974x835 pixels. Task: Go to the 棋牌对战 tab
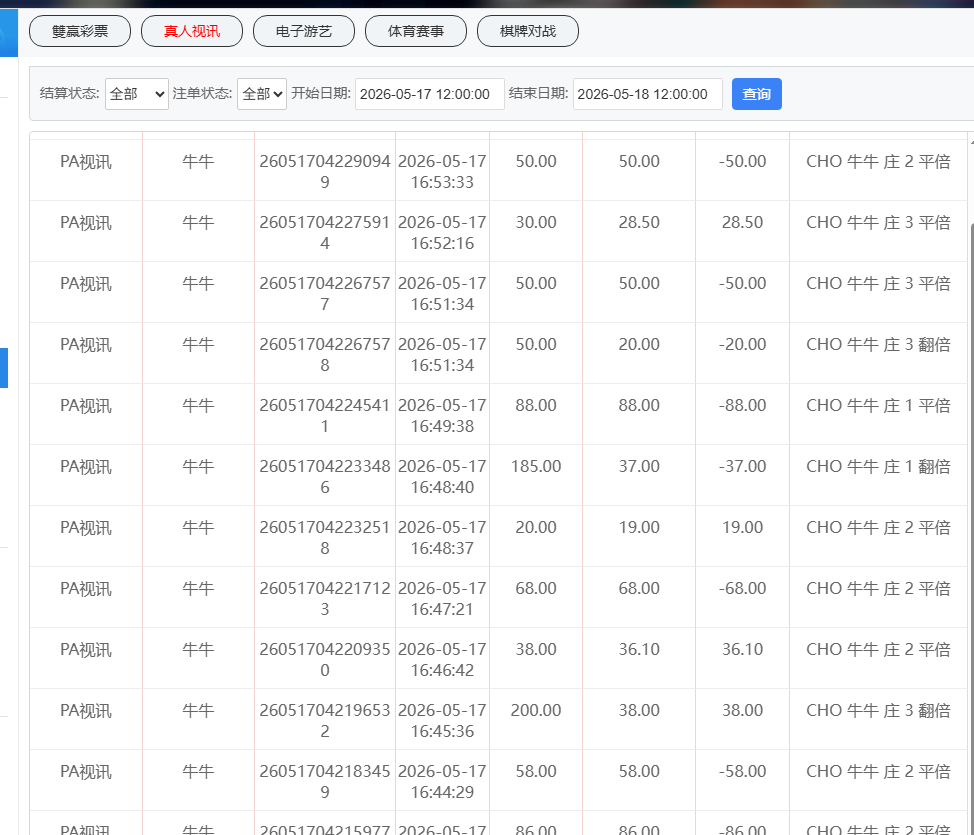tap(527, 31)
